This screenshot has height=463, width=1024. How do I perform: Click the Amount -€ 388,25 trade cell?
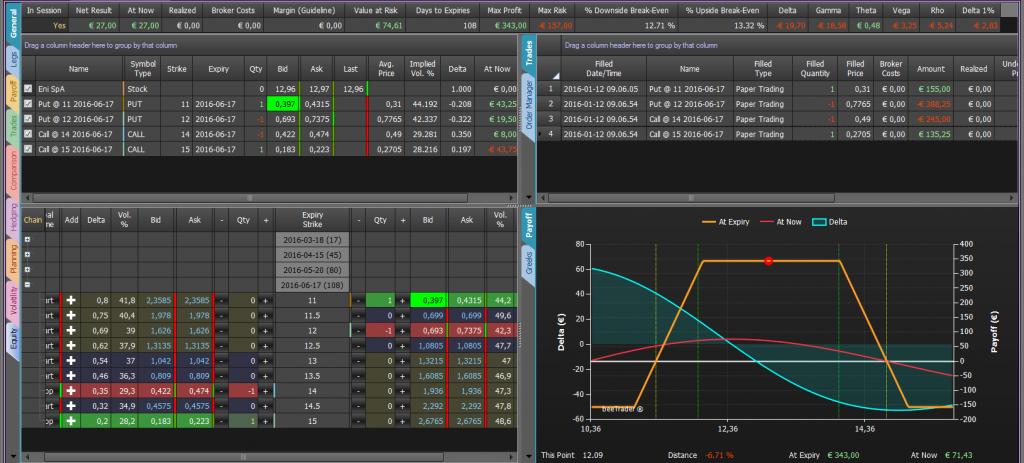931,104
